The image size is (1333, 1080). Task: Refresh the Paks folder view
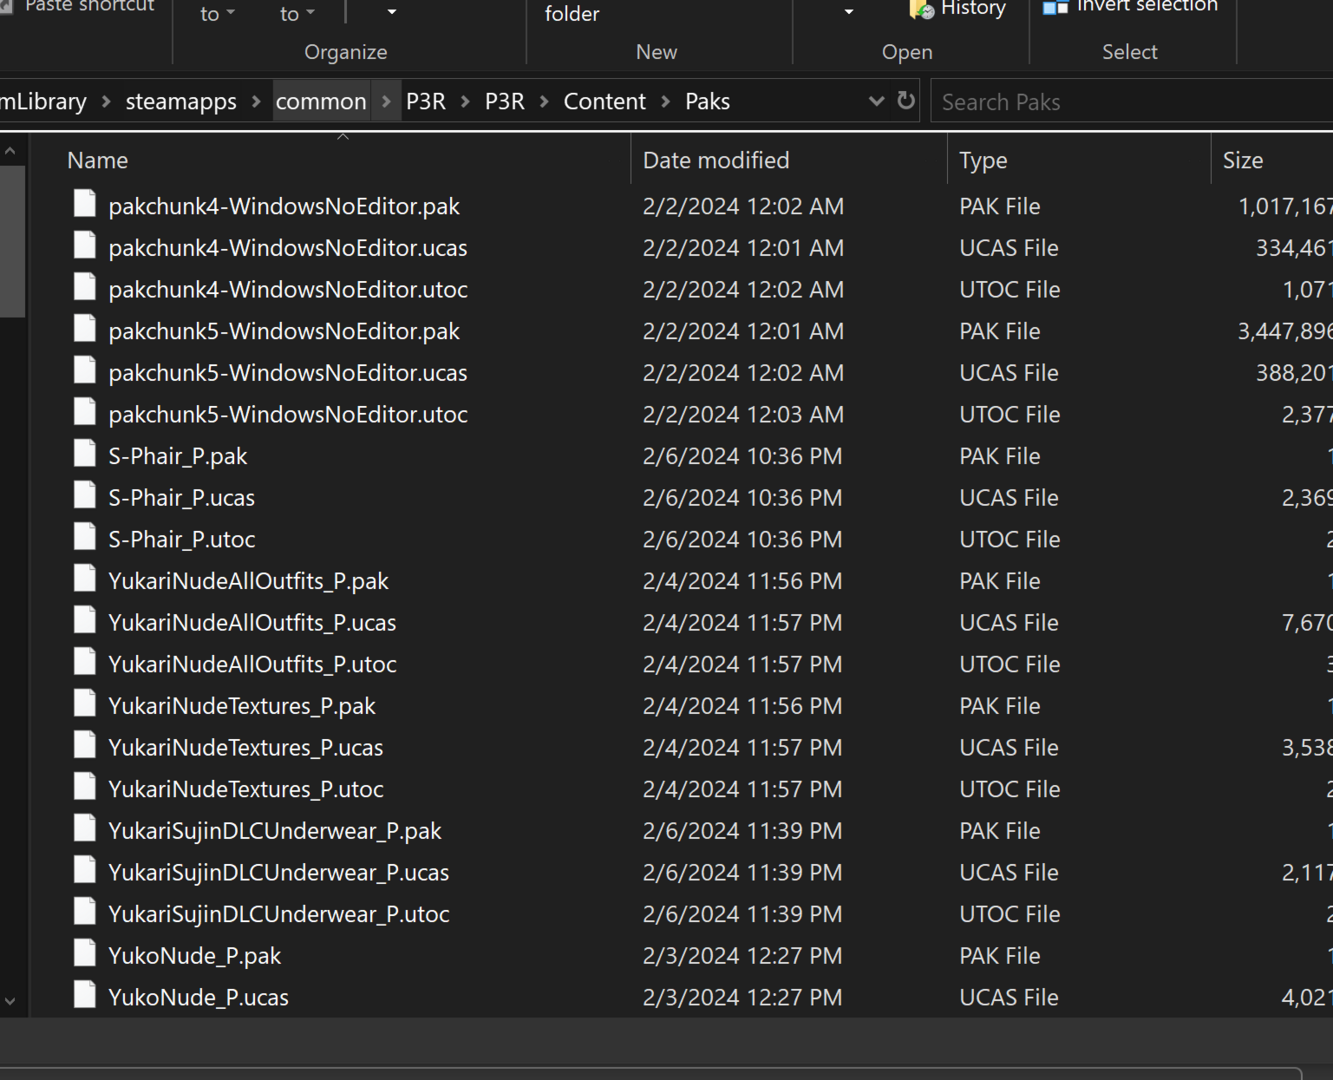[906, 101]
